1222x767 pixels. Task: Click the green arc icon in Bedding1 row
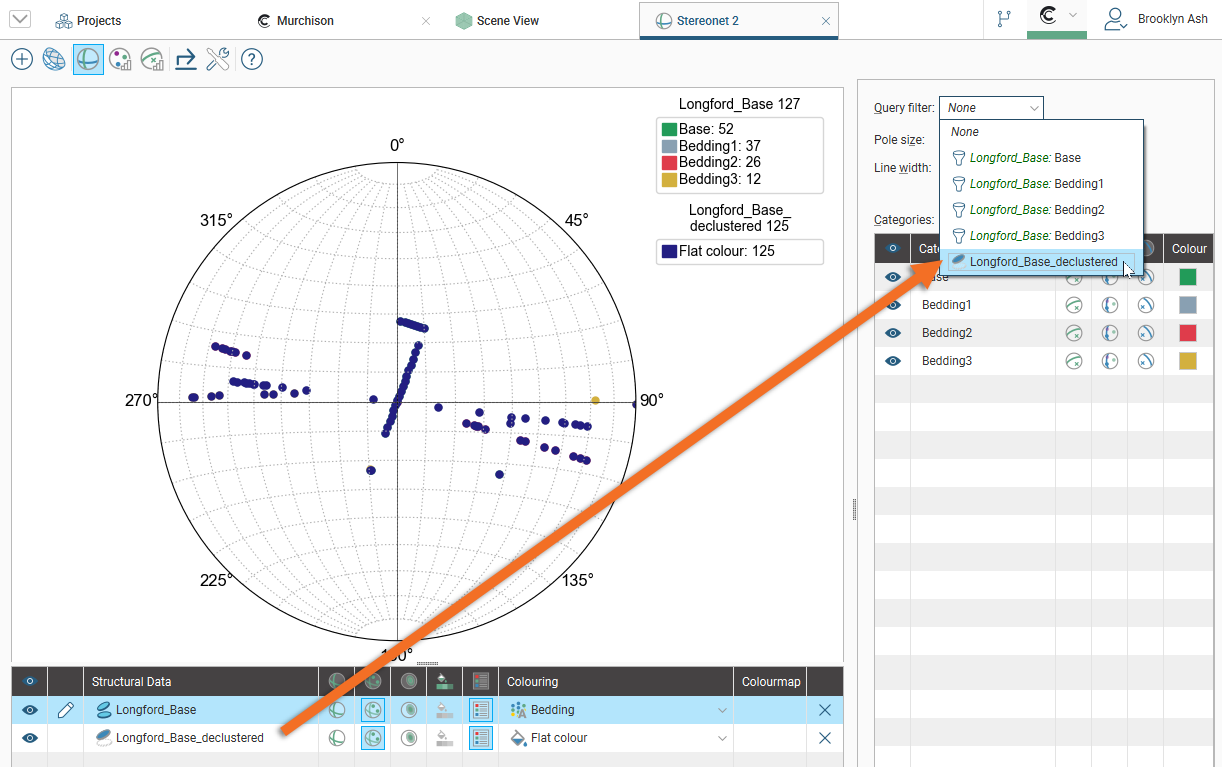pyautogui.click(x=1074, y=305)
